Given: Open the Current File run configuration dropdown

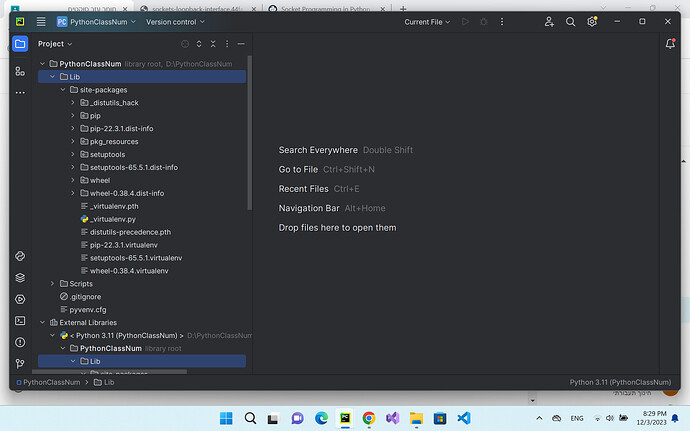Looking at the screenshot, I should point(427,22).
